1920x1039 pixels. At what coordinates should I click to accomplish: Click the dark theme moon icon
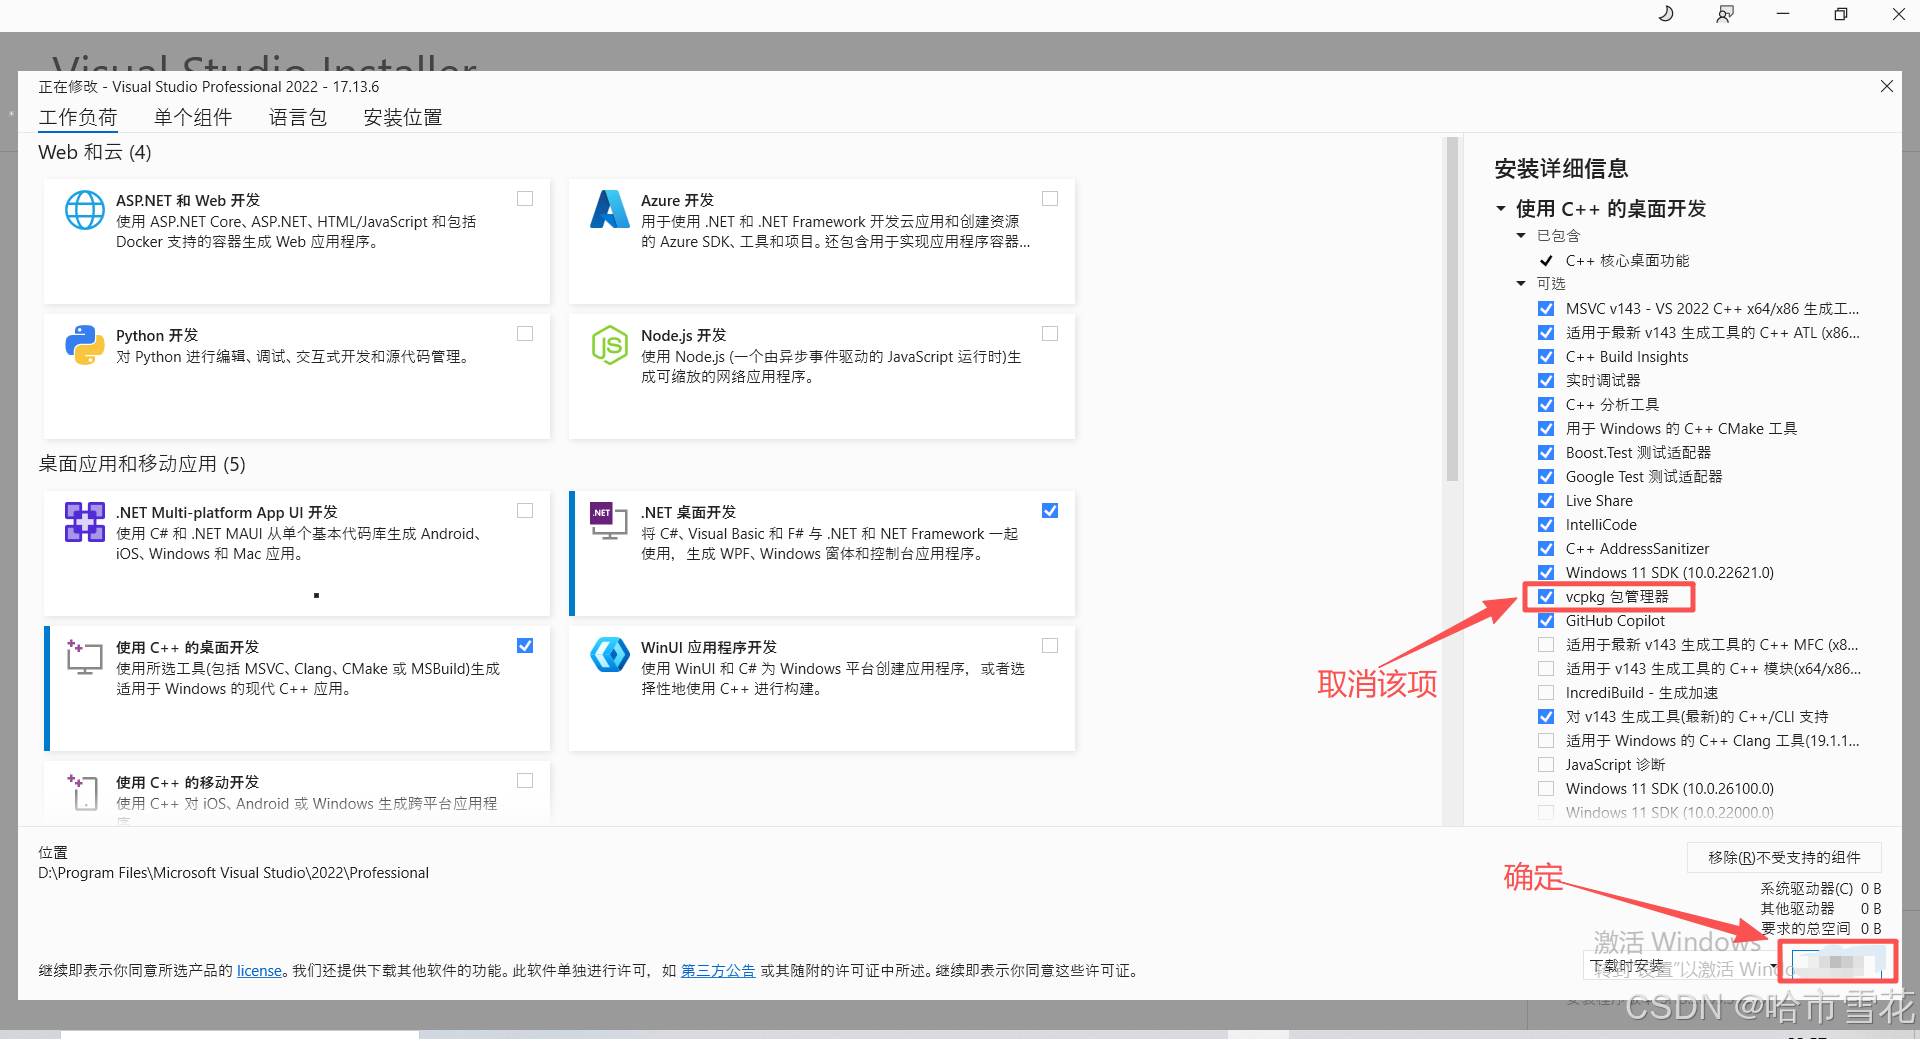[x=1666, y=14]
